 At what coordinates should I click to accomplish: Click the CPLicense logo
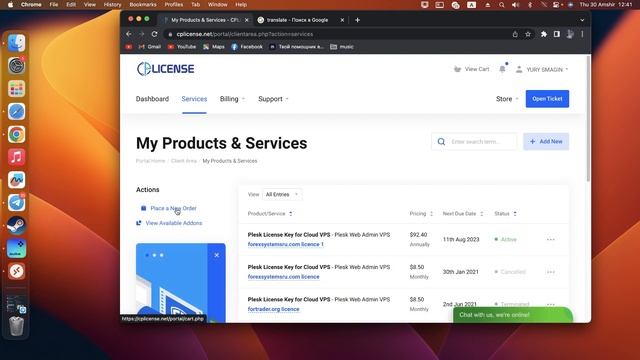165,69
